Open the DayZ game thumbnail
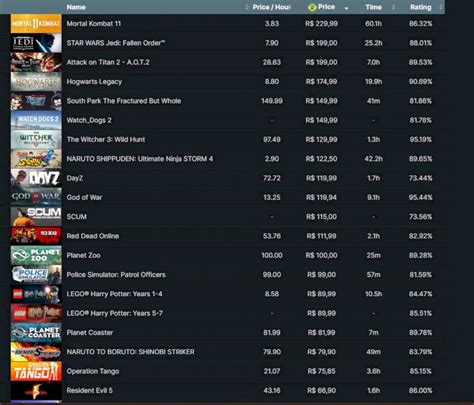Image resolution: width=474 pixels, height=405 pixels. (x=36, y=178)
